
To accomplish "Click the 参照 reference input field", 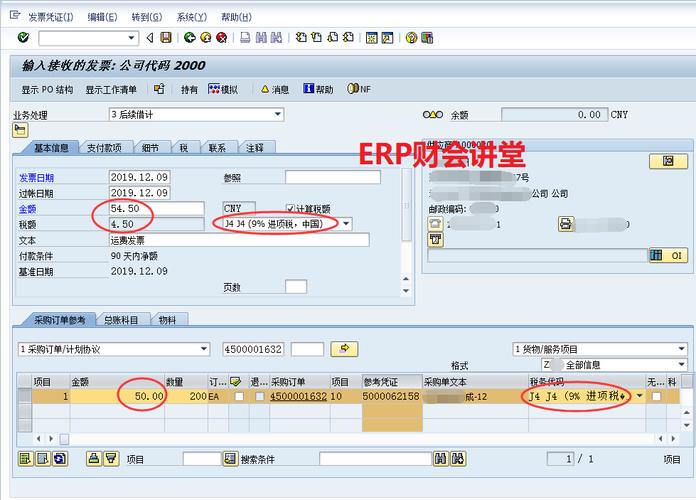I will (333, 177).
